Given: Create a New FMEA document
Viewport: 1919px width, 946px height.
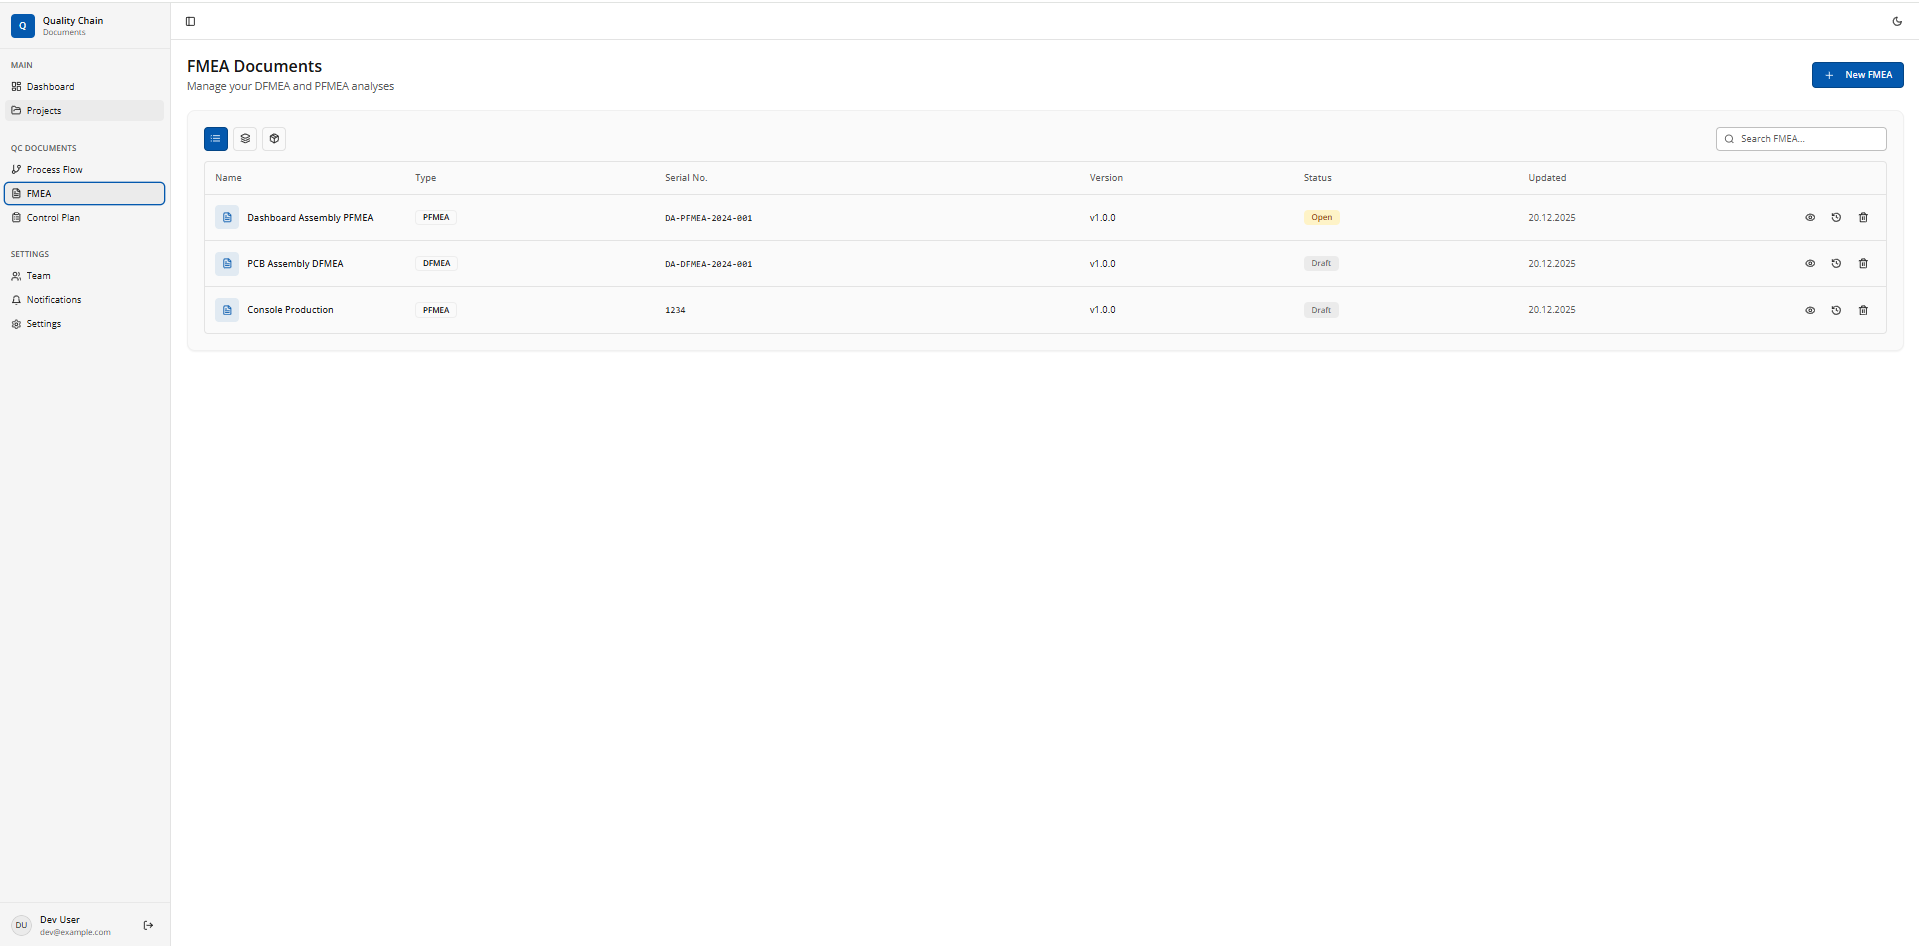Looking at the screenshot, I should pos(1857,75).
